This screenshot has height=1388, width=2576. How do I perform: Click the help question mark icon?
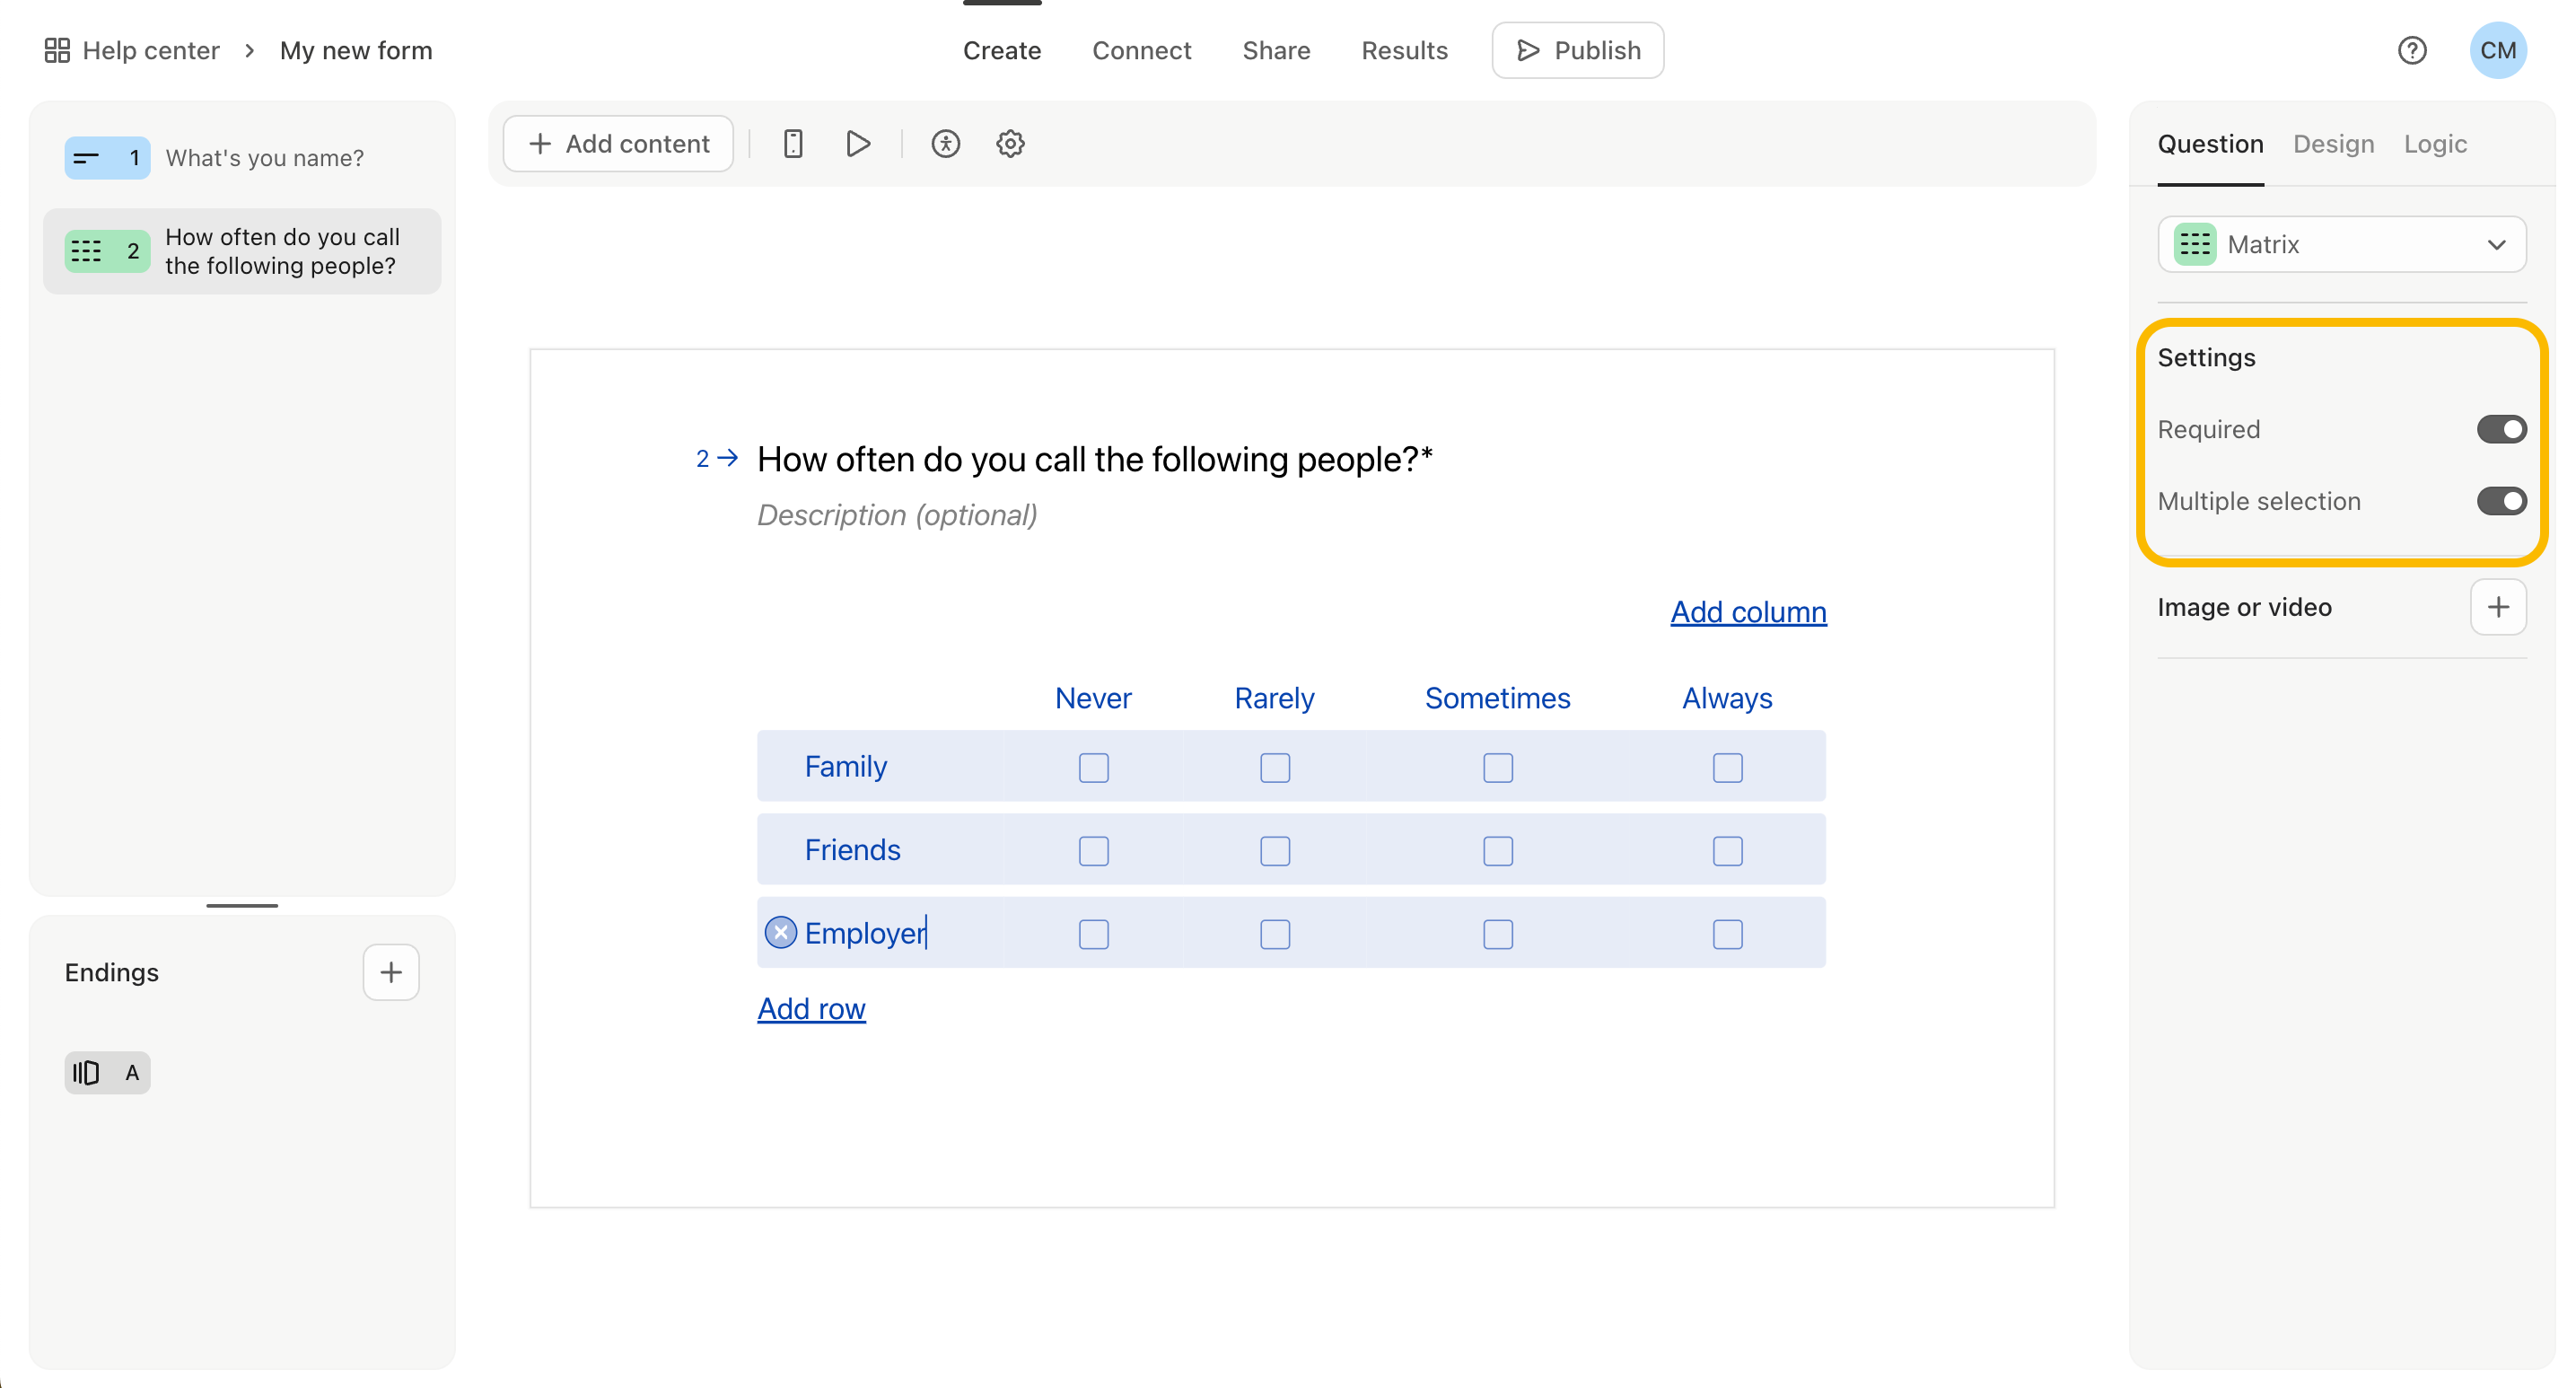(2412, 50)
